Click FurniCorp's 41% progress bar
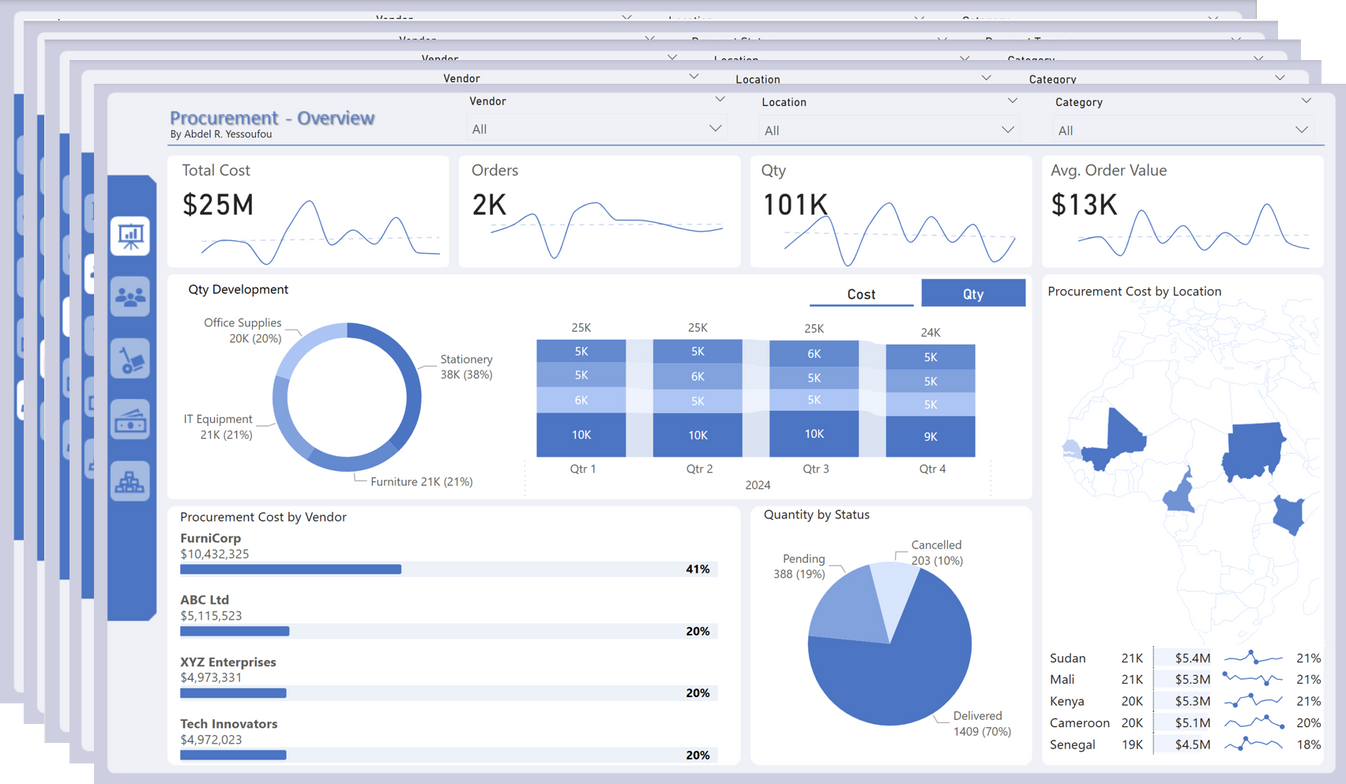This screenshot has height=784, width=1346. 290,569
